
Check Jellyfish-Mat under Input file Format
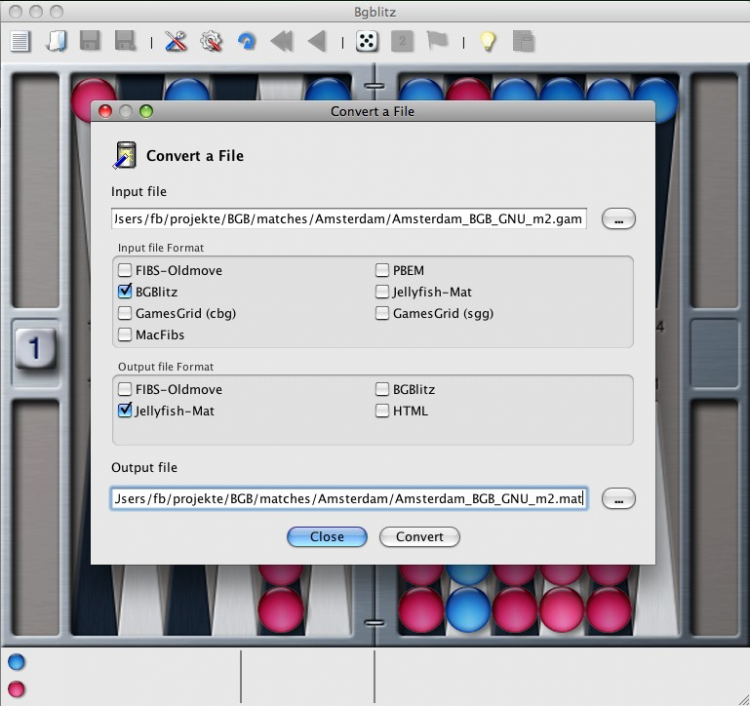382,291
